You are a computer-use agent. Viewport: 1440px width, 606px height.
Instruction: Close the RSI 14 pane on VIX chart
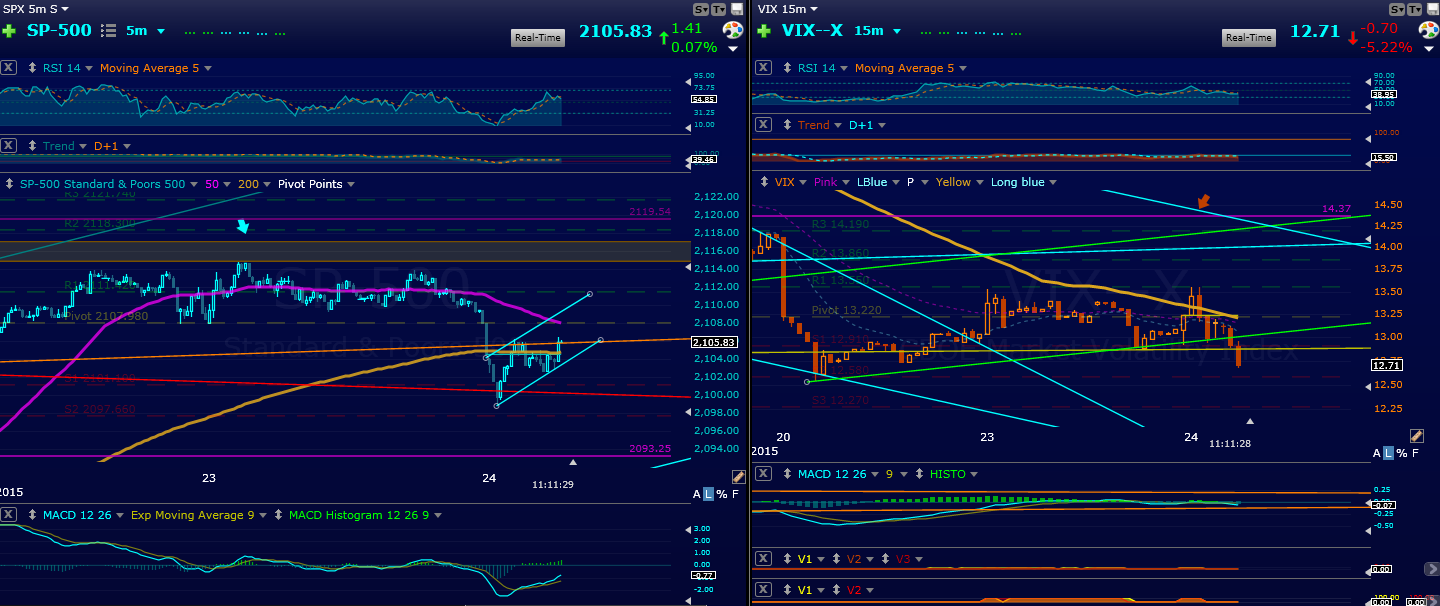click(763, 68)
